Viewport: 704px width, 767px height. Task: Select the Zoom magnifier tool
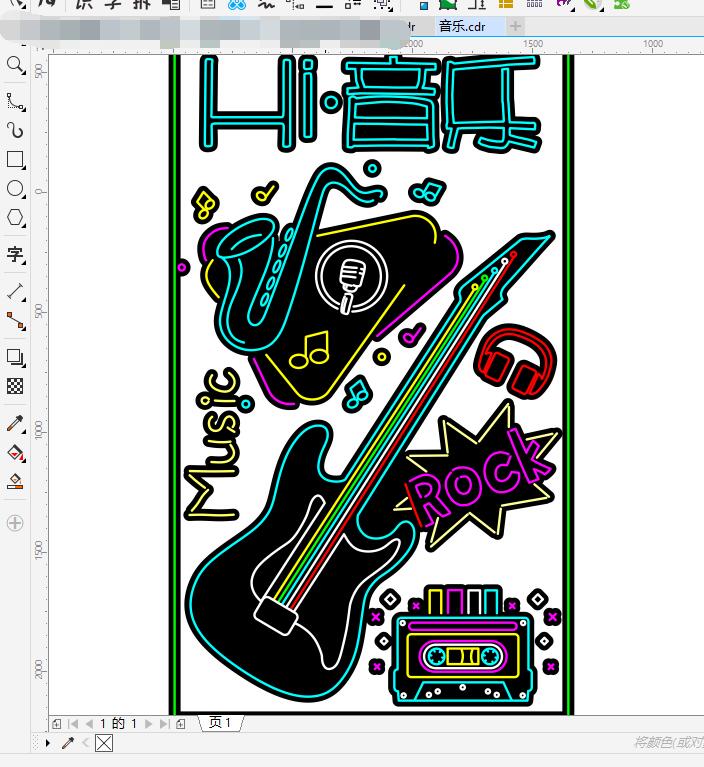coord(15,65)
